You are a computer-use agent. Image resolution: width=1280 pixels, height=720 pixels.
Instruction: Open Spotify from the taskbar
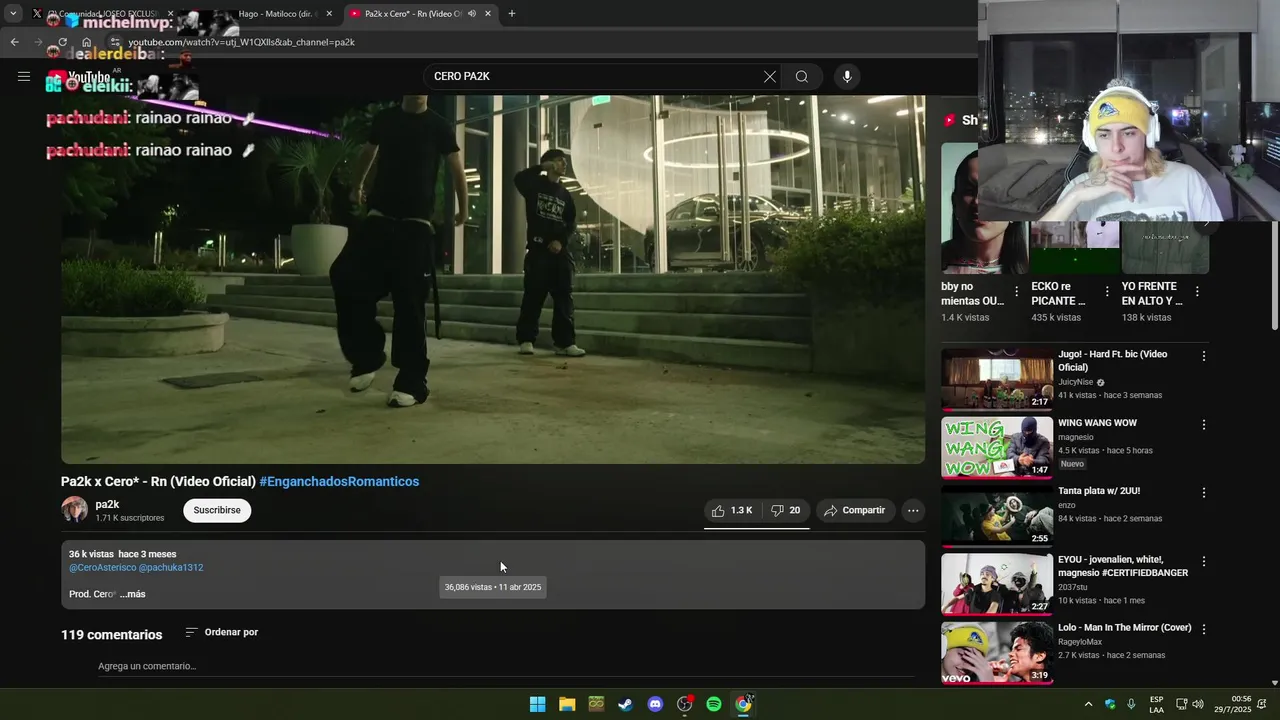[x=714, y=704]
